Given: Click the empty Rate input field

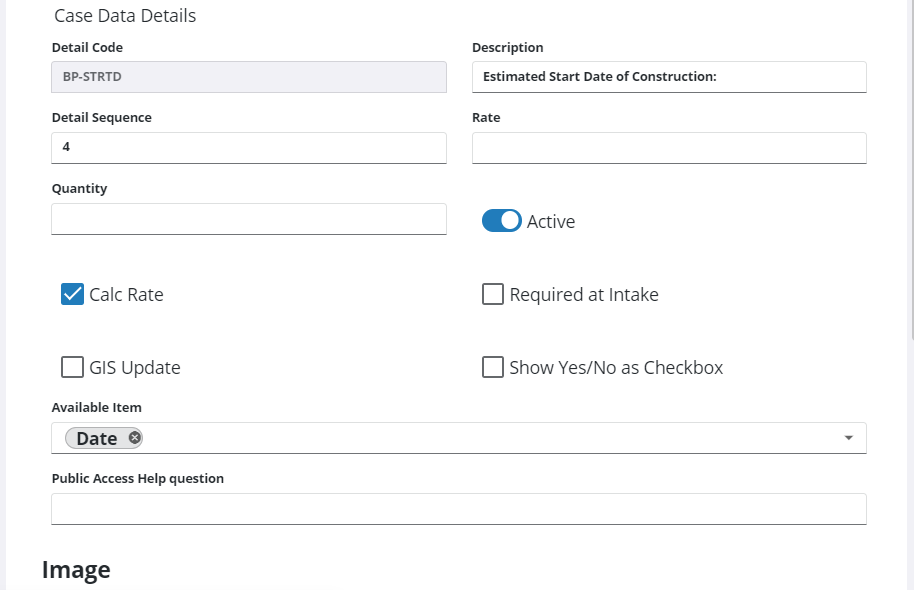Looking at the screenshot, I should pos(668,148).
